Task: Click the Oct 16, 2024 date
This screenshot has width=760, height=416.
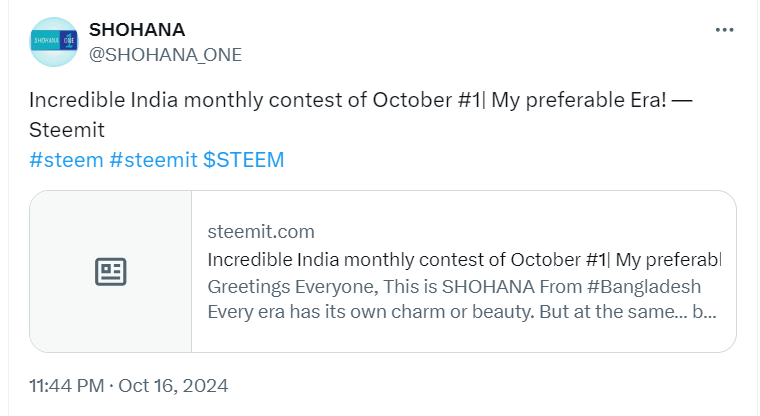Action: pos(173,386)
